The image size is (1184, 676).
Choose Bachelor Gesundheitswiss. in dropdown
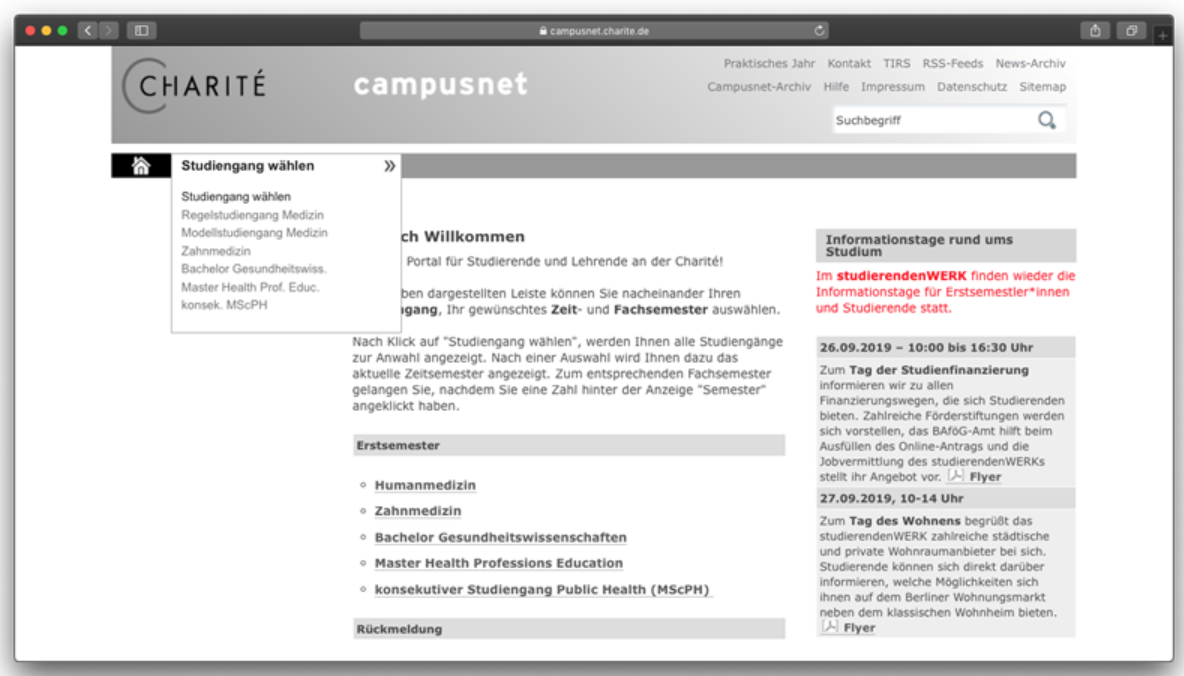(254, 269)
